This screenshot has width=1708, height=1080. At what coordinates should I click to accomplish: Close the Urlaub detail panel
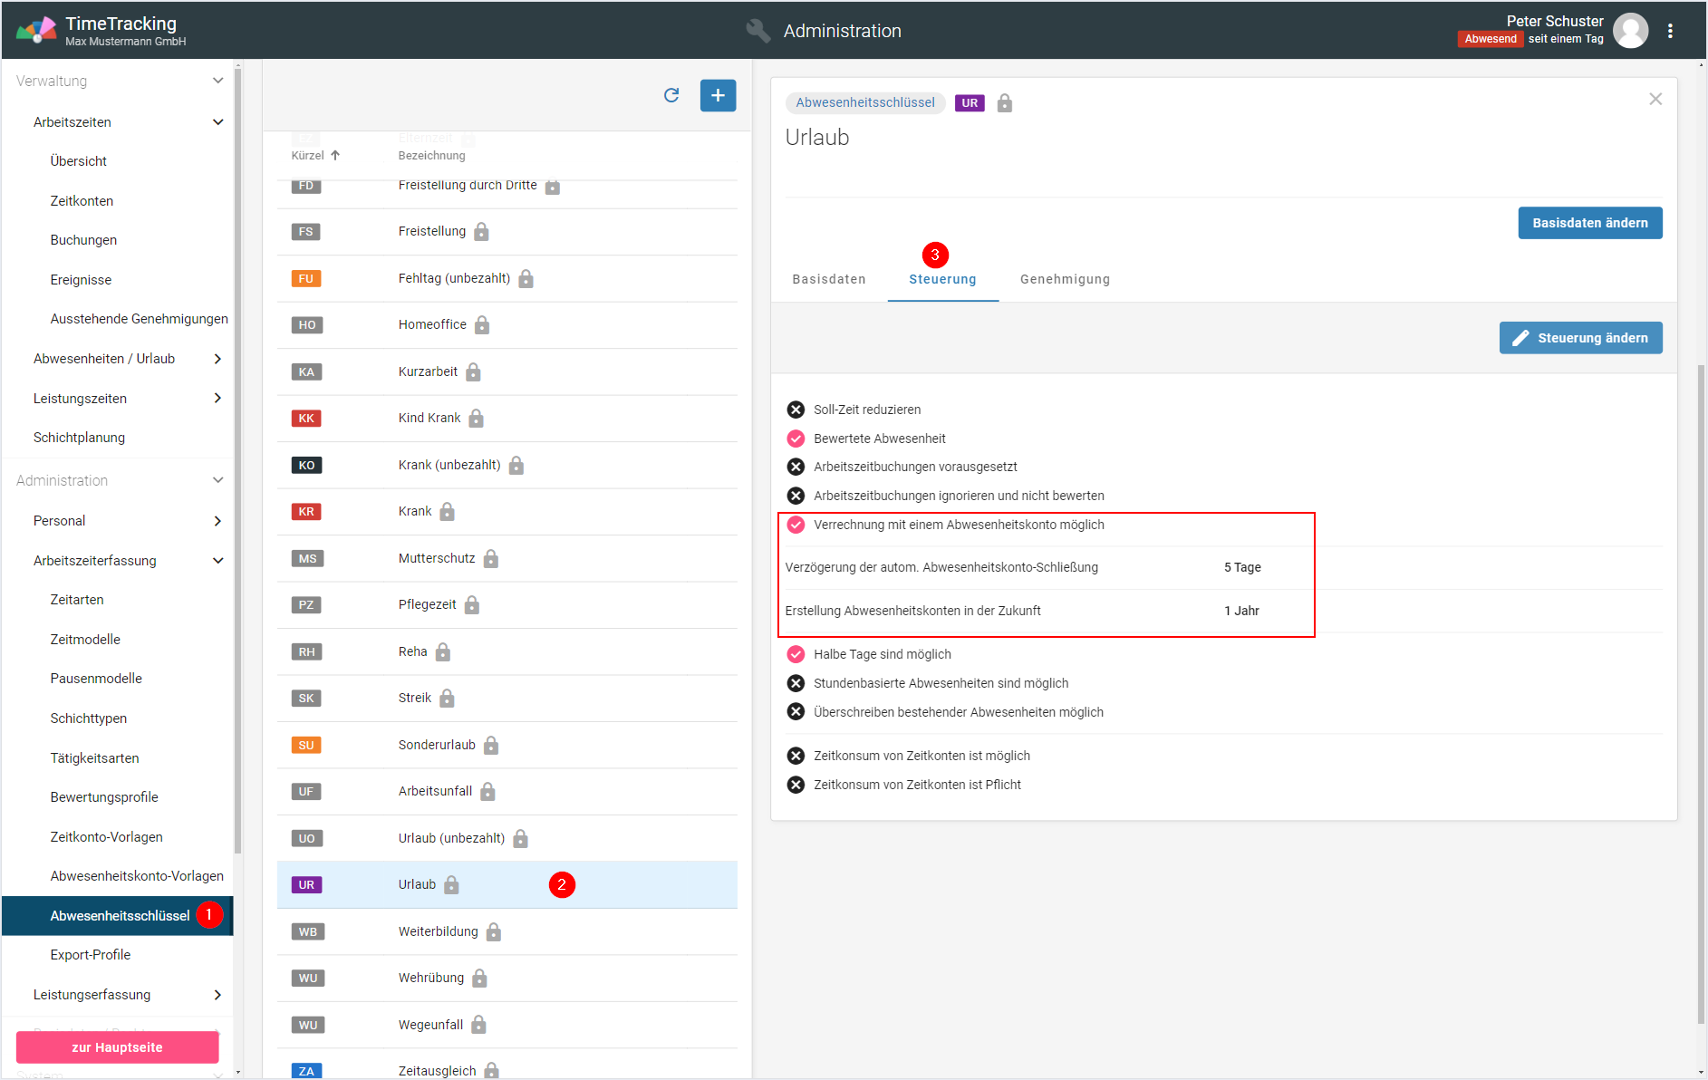(1655, 99)
